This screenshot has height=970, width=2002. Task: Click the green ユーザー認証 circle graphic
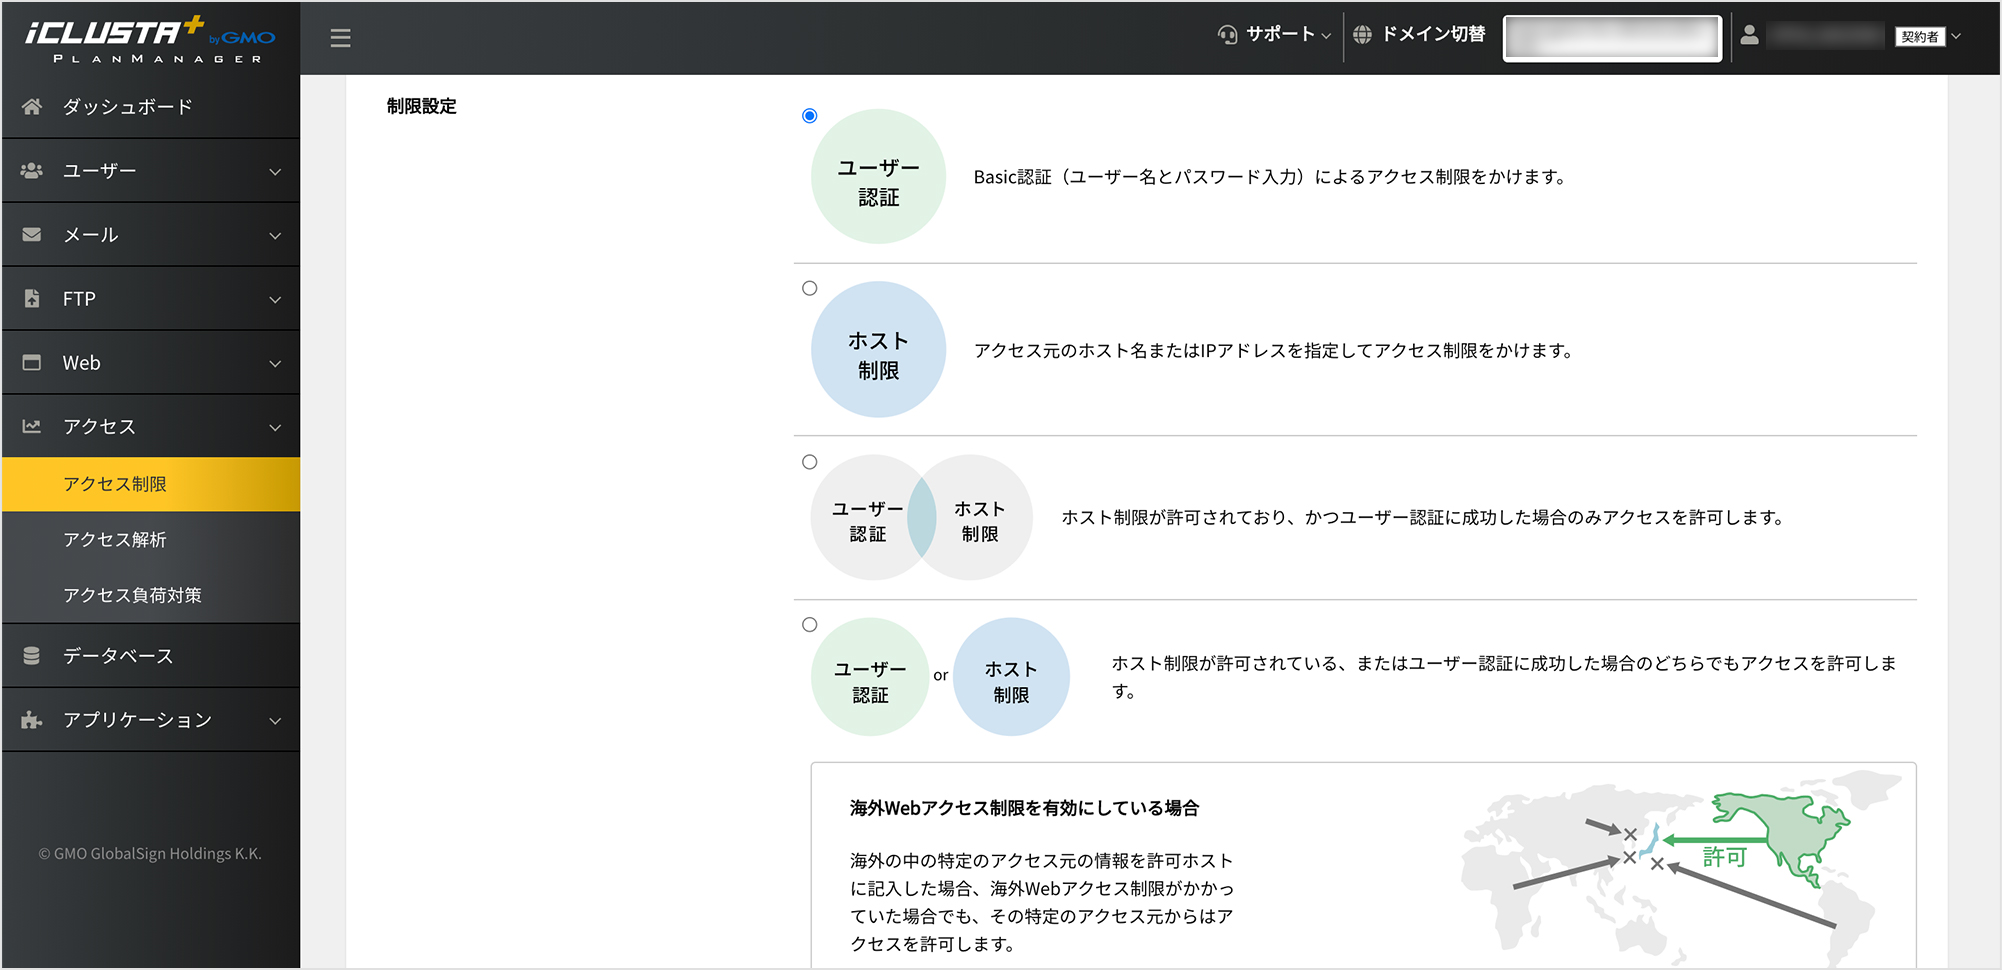pos(878,177)
